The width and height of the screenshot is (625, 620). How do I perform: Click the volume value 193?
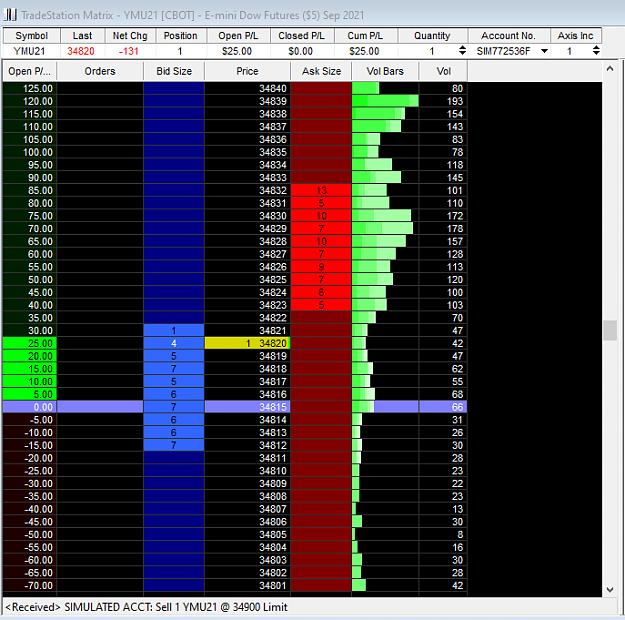click(x=455, y=101)
